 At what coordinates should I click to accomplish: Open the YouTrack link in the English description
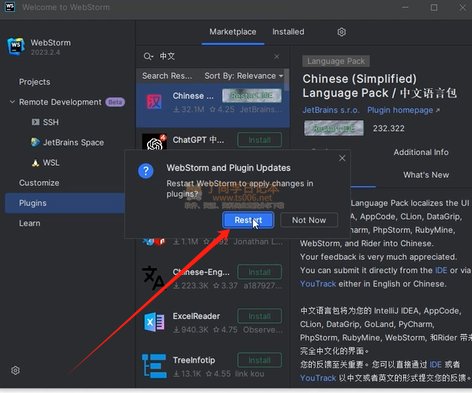coord(318,284)
